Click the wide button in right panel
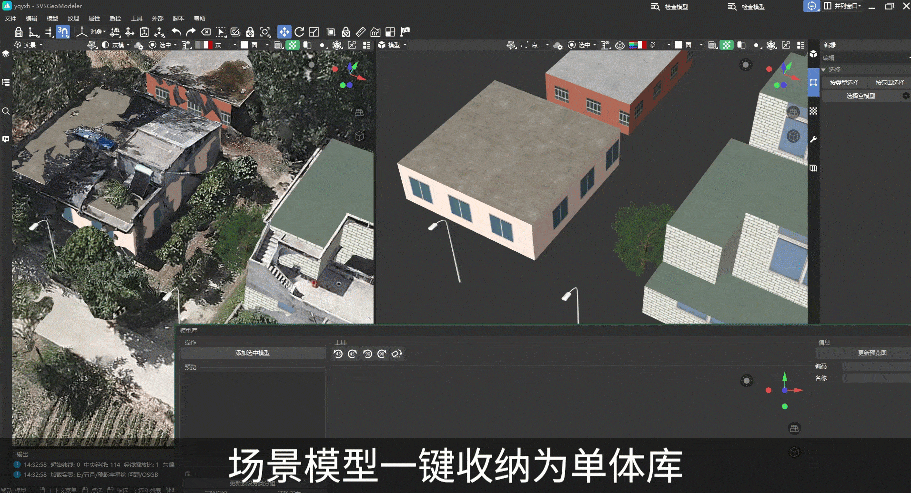911x493 pixels. pyautogui.click(x=859, y=96)
